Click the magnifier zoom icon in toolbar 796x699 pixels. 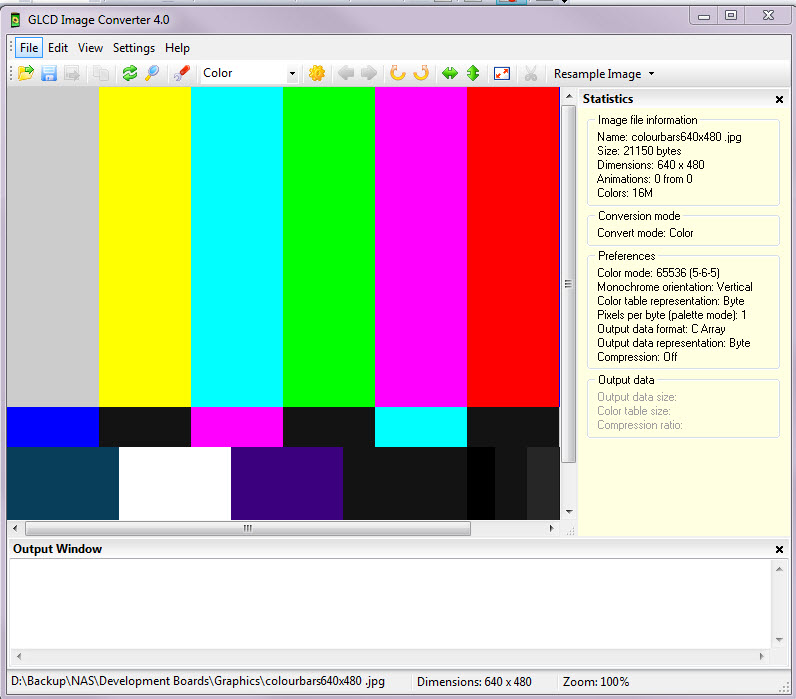[x=152, y=73]
